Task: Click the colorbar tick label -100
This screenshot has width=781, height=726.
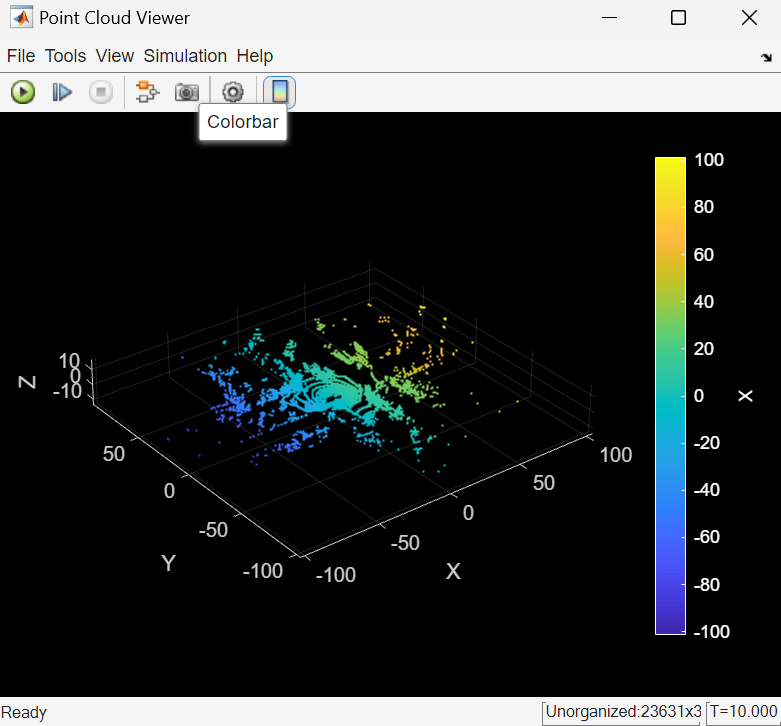Action: [711, 631]
